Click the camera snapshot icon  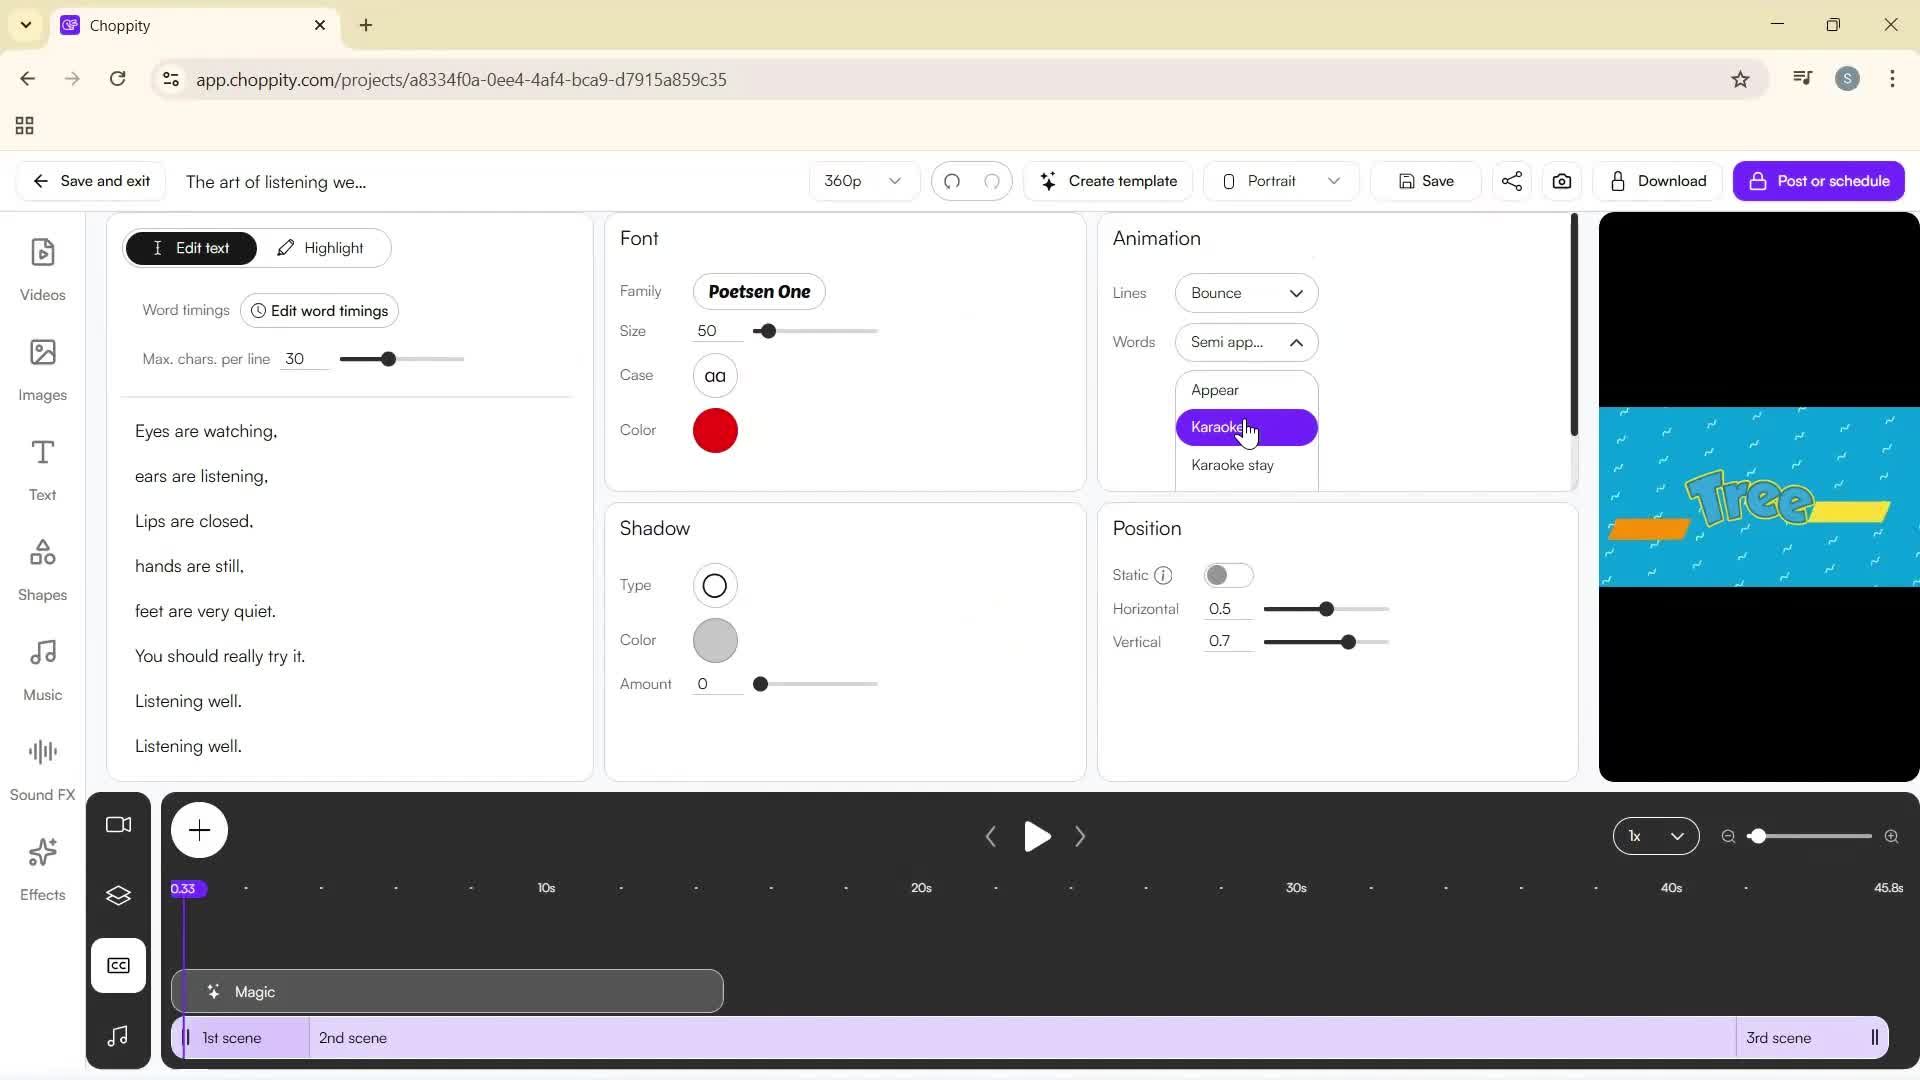[x=1561, y=181]
